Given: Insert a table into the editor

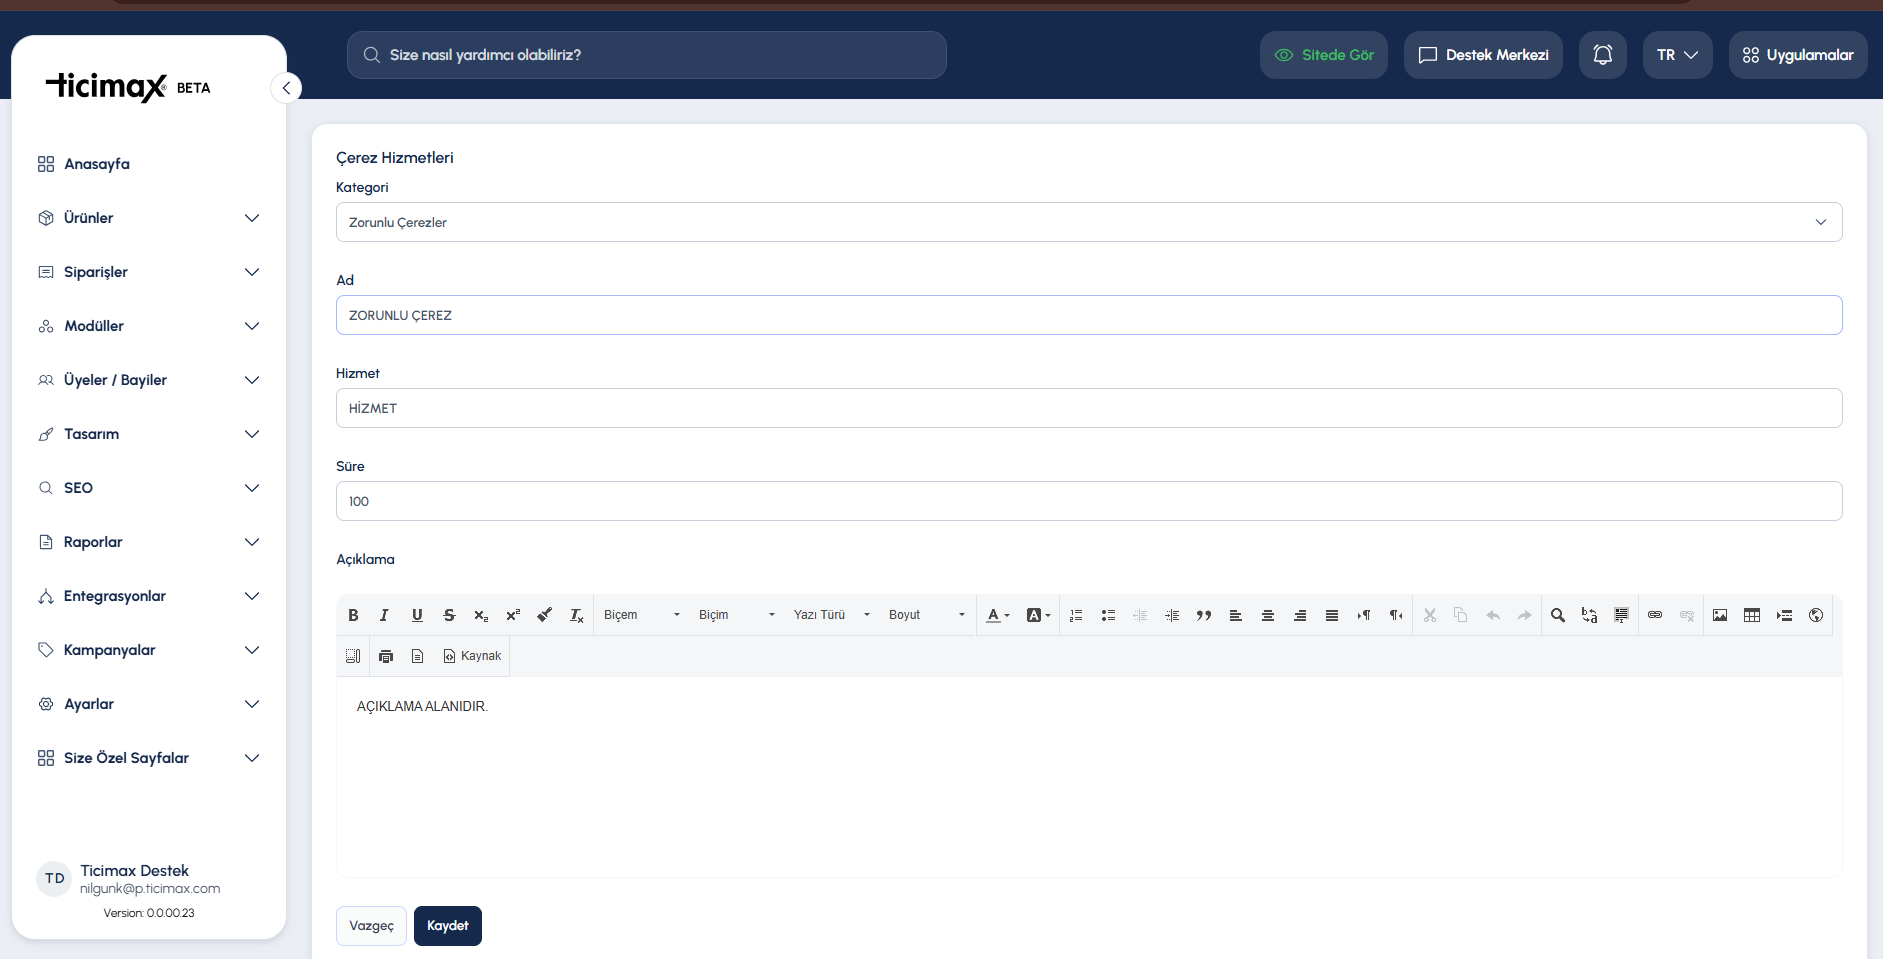Looking at the screenshot, I should (x=1752, y=615).
